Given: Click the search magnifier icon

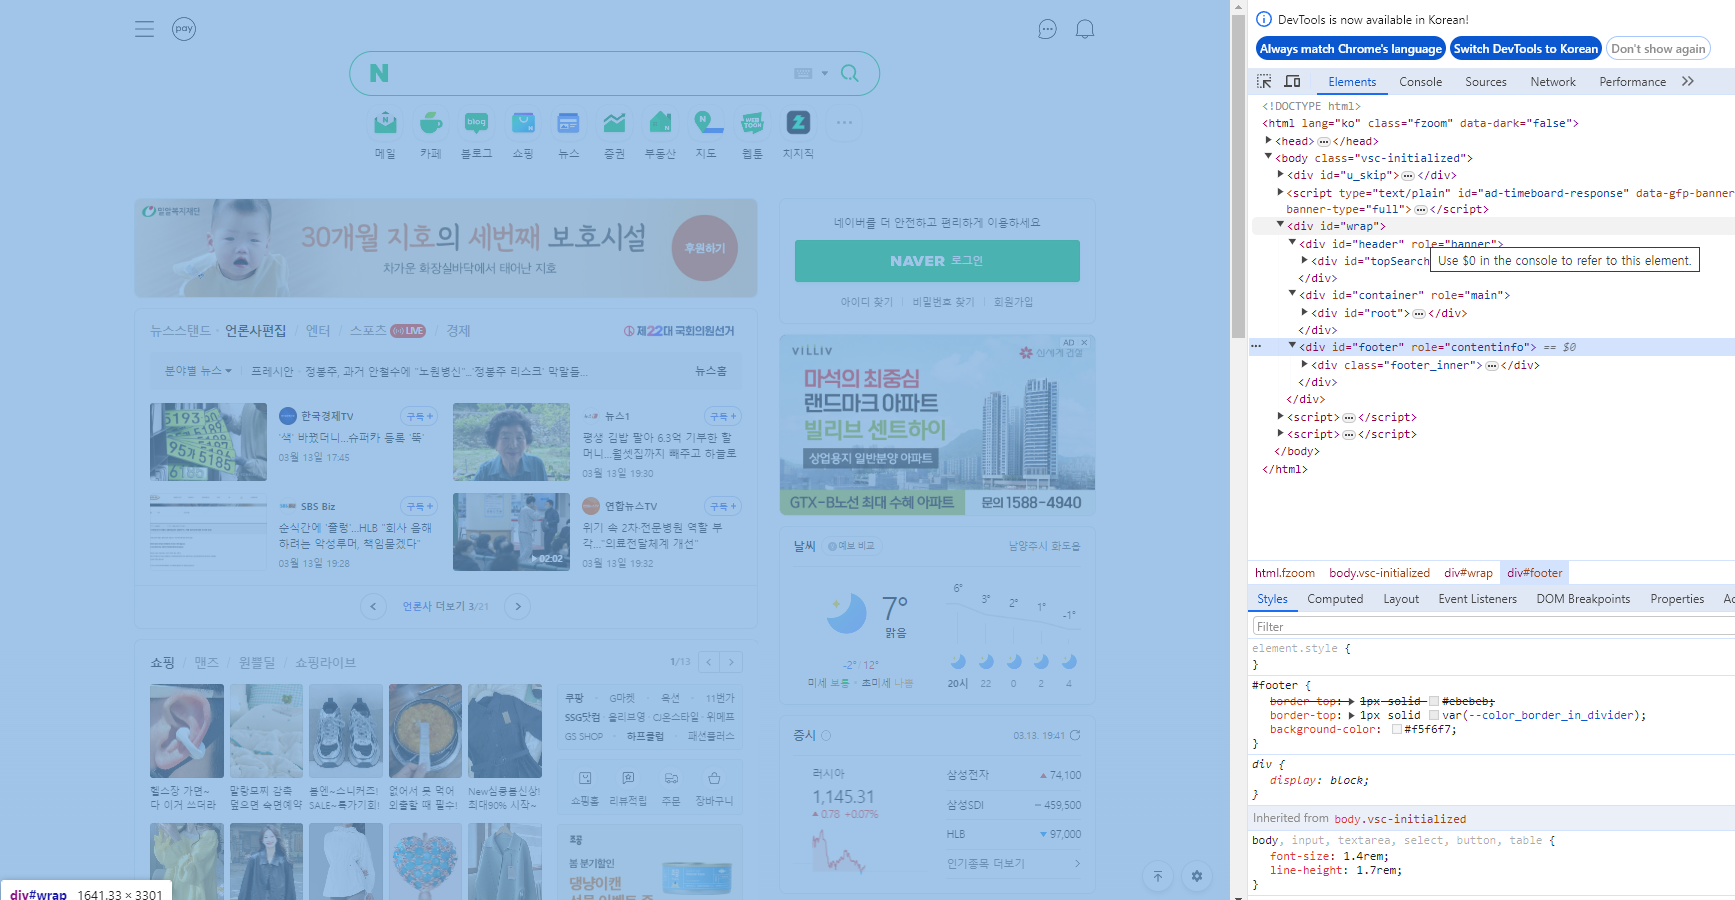Looking at the screenshot, I should [x=850, y=73].
